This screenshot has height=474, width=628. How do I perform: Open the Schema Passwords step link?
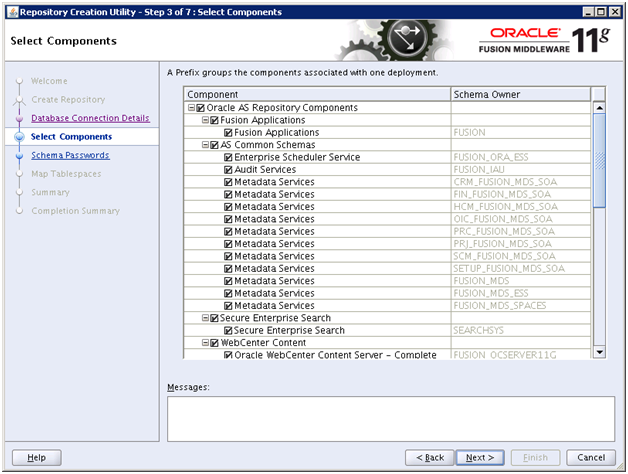pyautogui.click(x=70, y=155)
